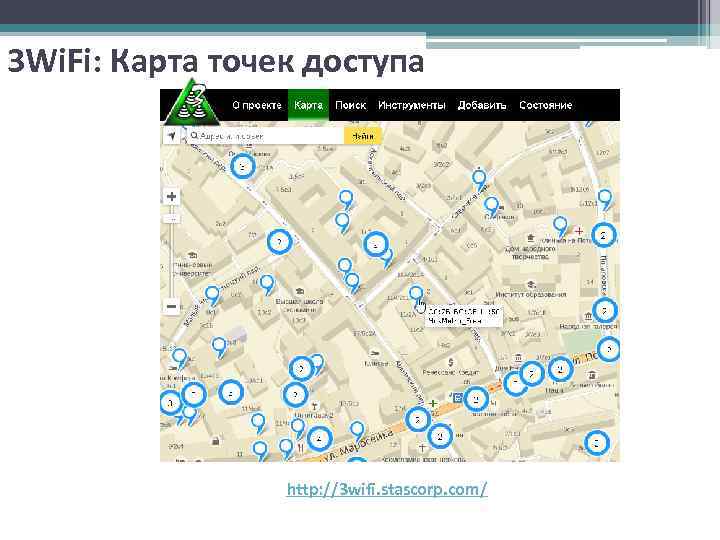
Task: Focus the address or object search field
Action: (265, 136)
